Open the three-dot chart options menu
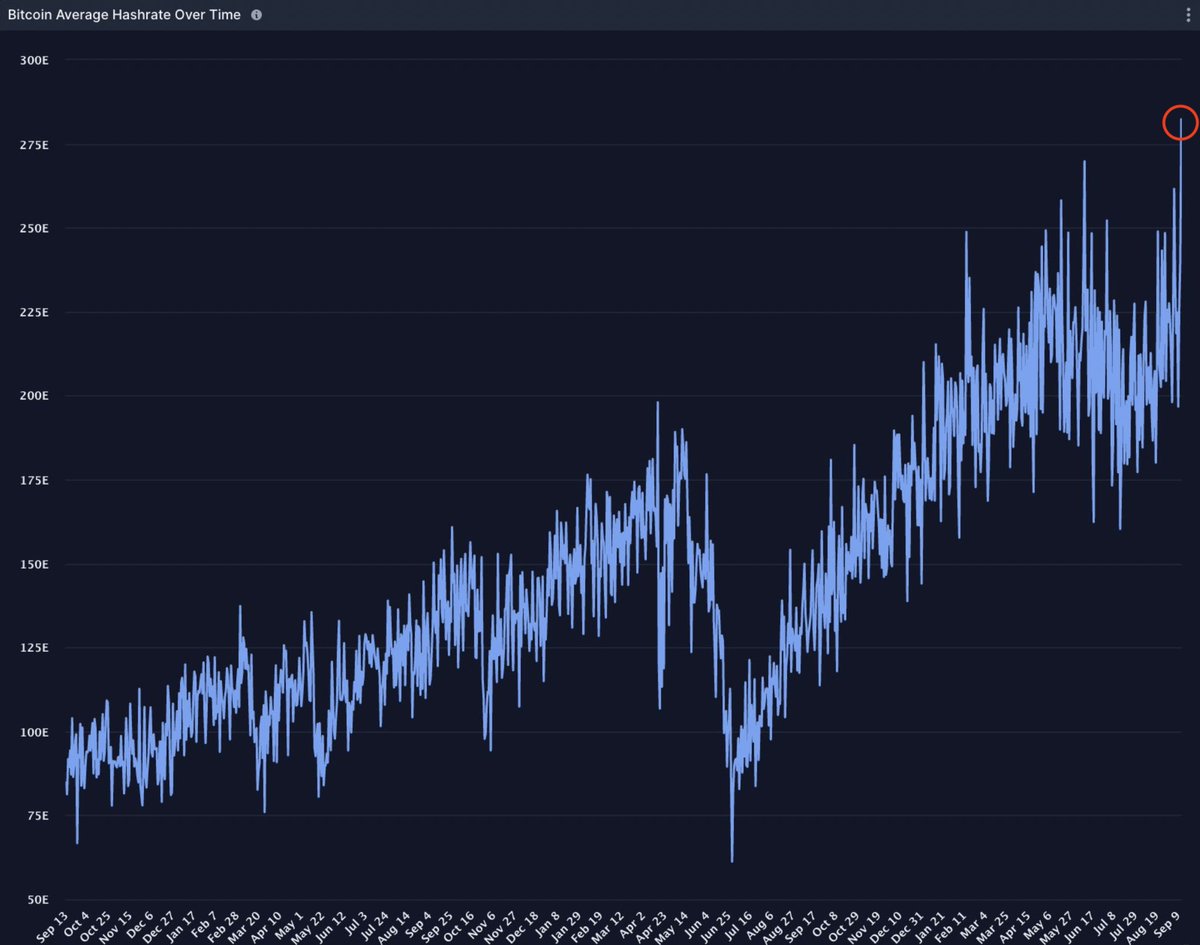Viewport: 1200px width, 945px height. (x=1187, y=15)
